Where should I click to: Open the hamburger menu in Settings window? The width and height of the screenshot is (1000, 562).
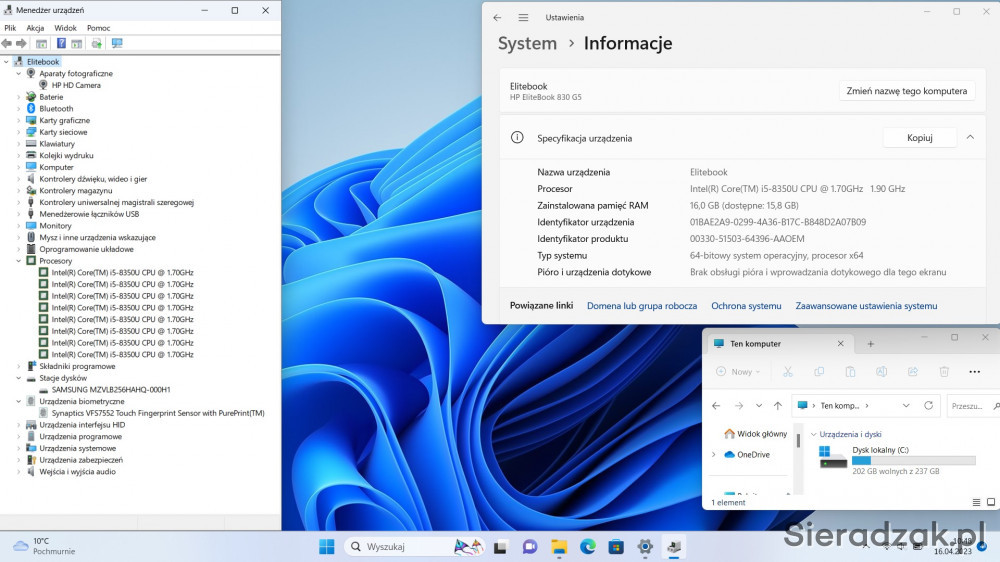523,18
